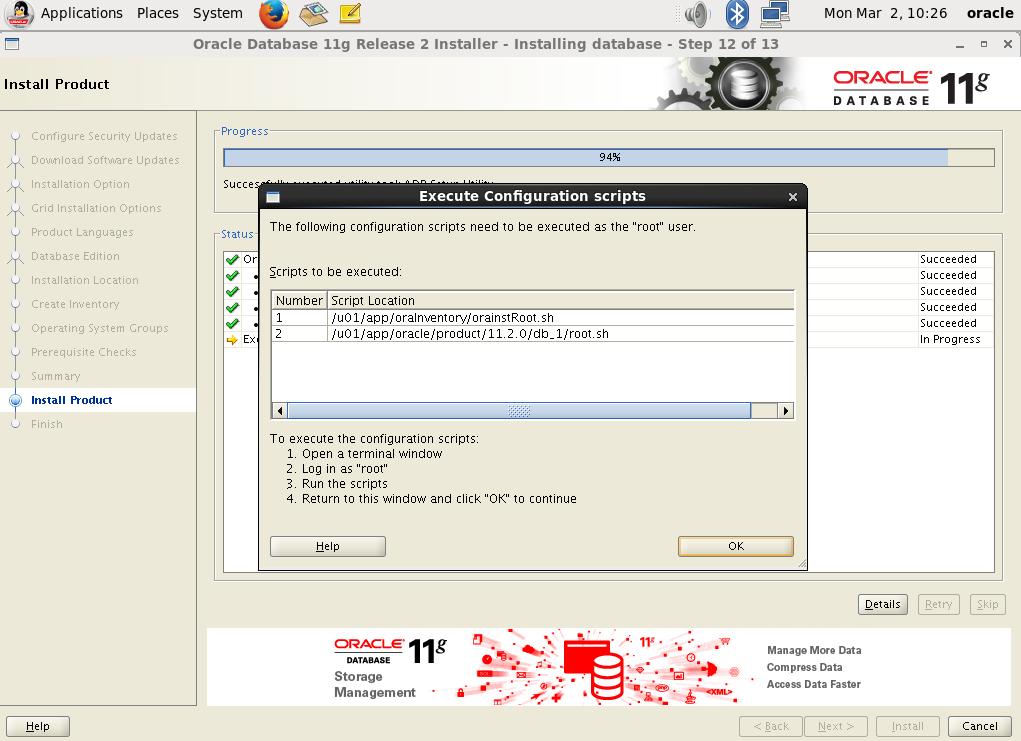1021x741 pixels.
Task: Select Operating System Groups step
Action: pos(100,328)
